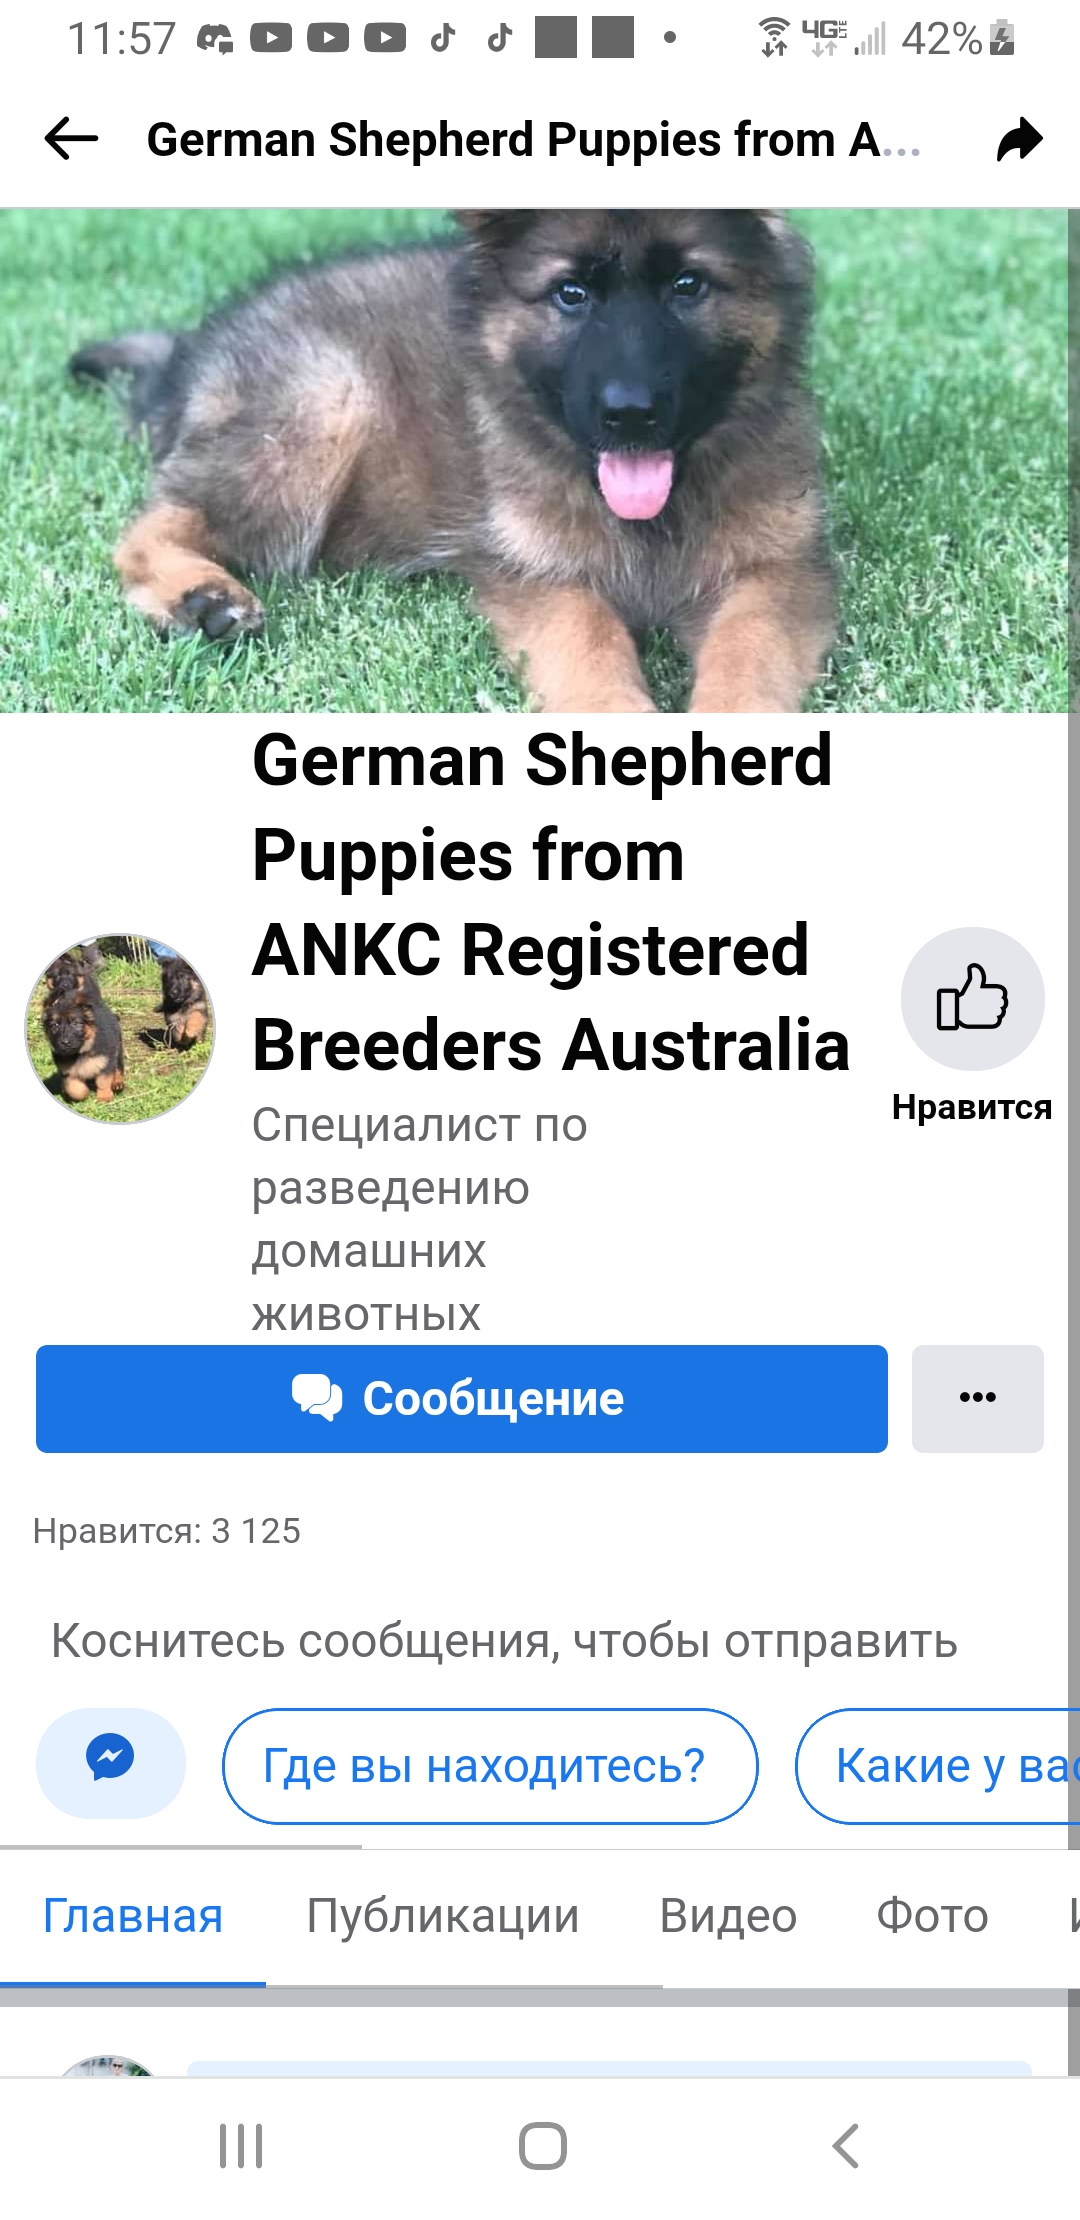
Task: Tap the Android home button icon
Action: coord(543,2146)
